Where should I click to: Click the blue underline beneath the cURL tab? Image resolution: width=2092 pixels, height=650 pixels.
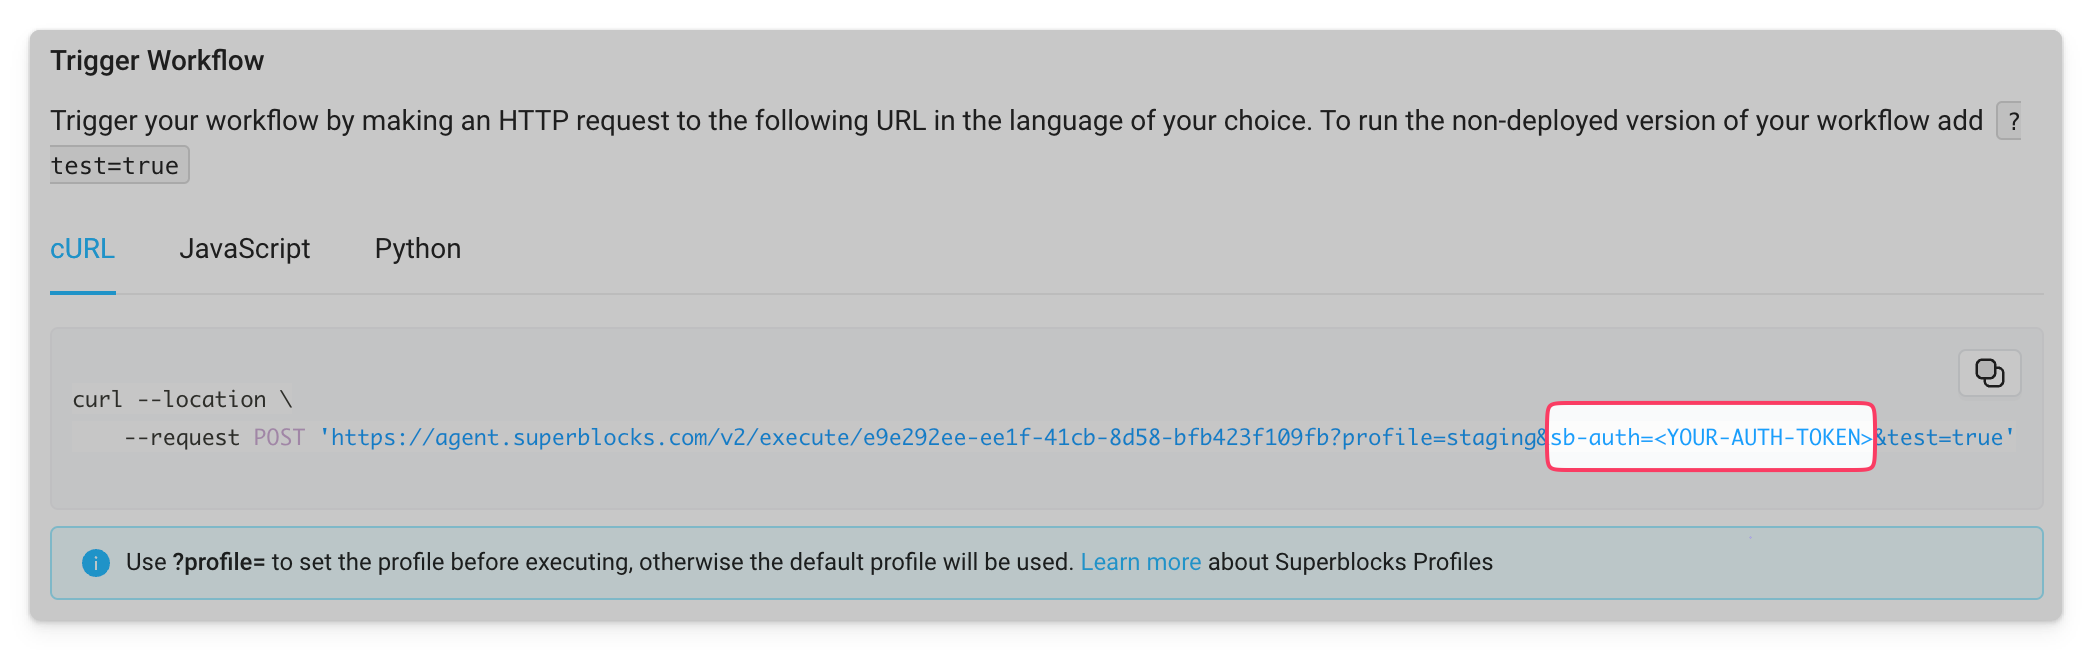82,295
